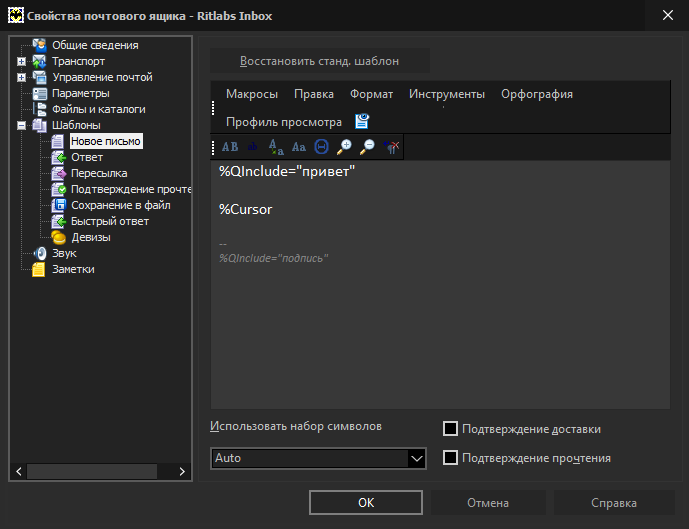
Task: Enable Подтверждение доставки checkbox
Action: tap(450, 429)
